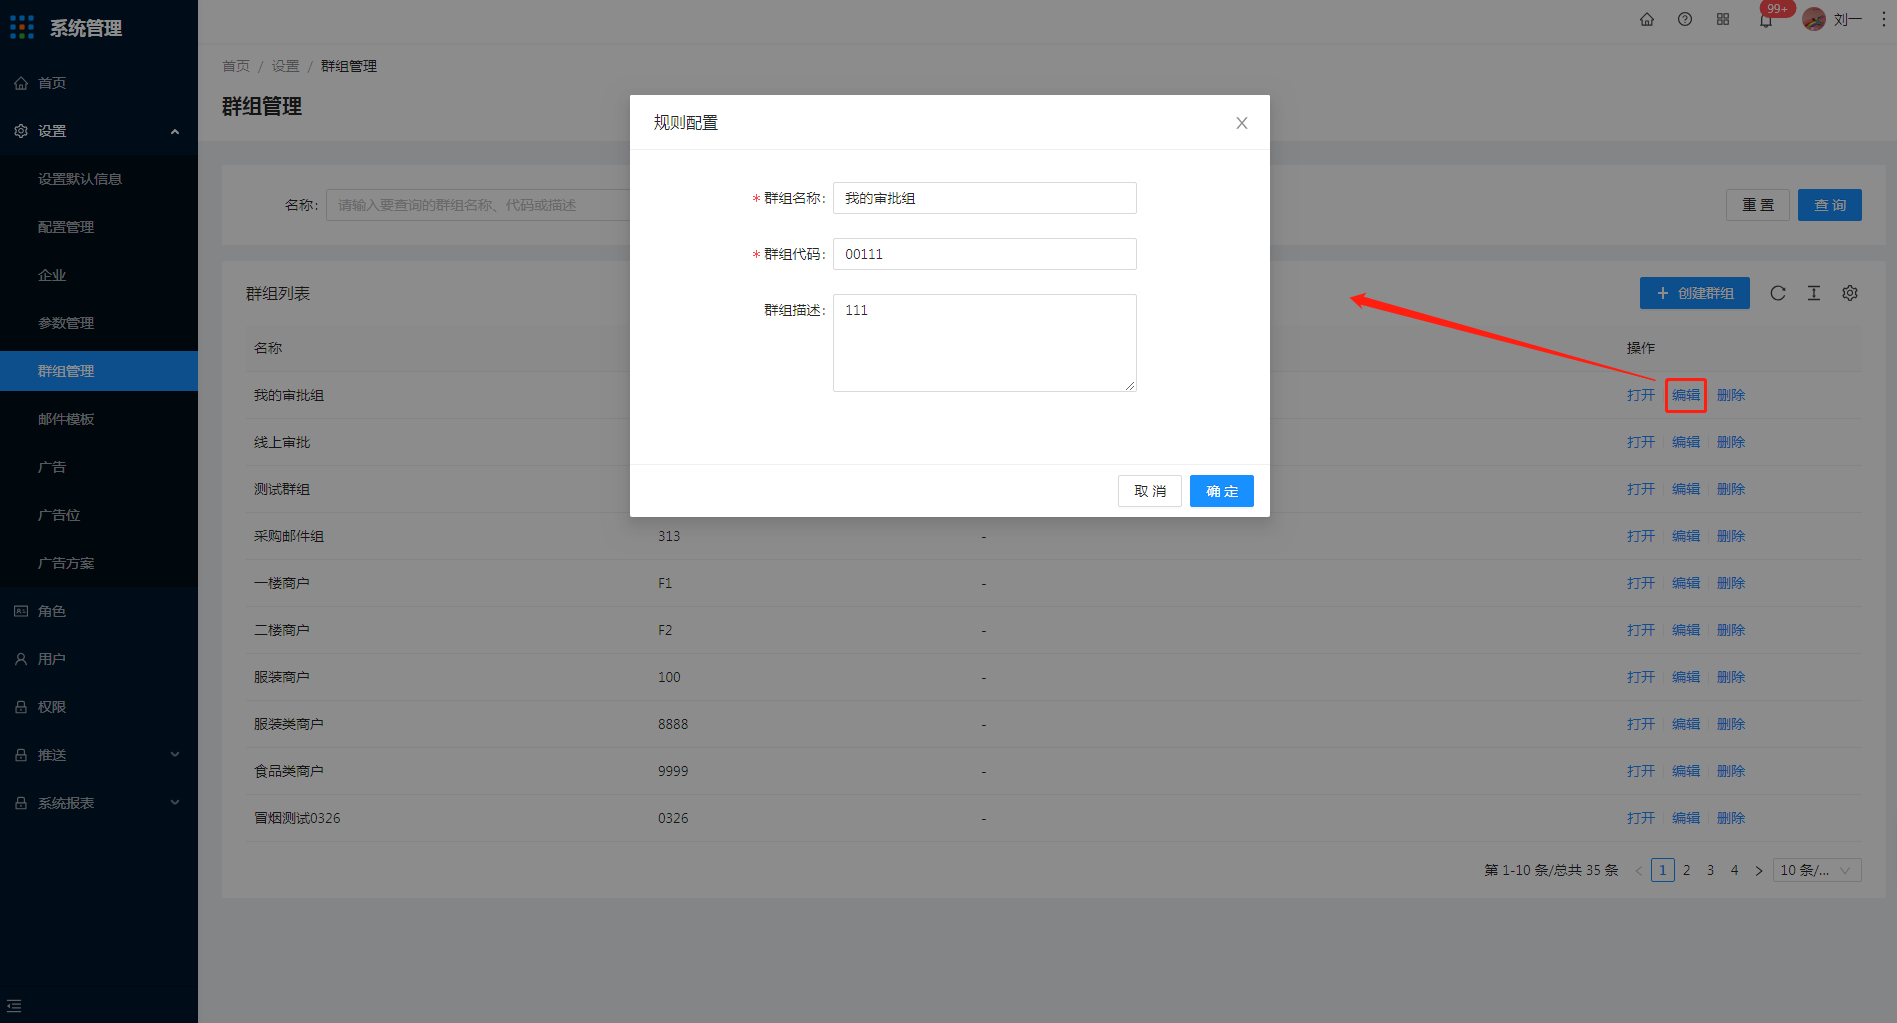
Task: Click 删除 for 我的审批组 row
Action: coord(1731,395)
